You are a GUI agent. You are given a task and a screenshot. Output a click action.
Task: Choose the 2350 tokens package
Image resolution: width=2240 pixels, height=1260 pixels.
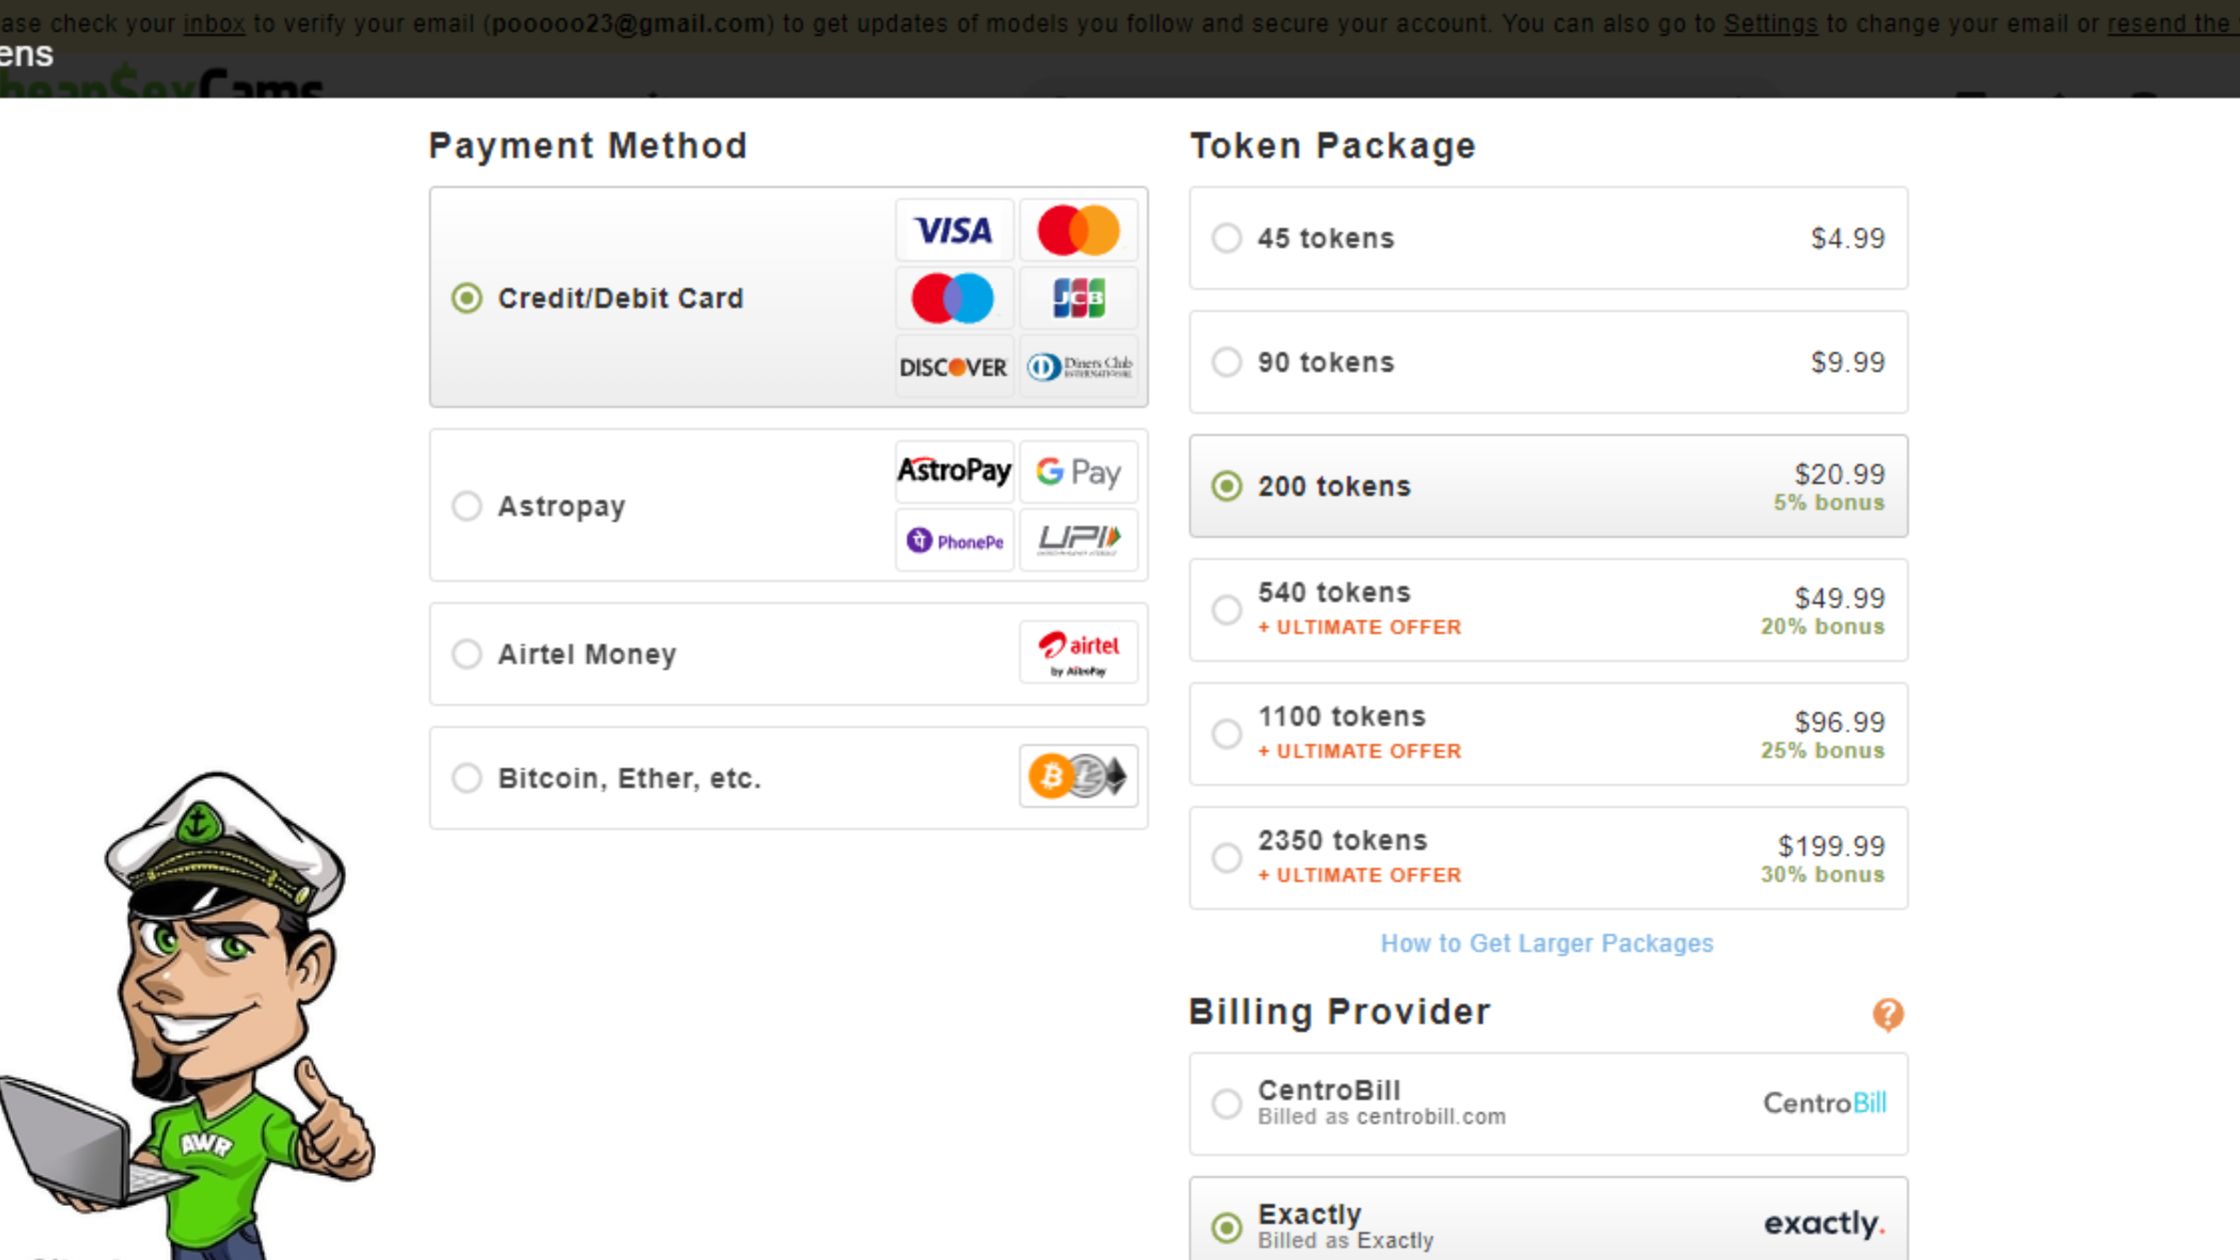click(1227, 858)
